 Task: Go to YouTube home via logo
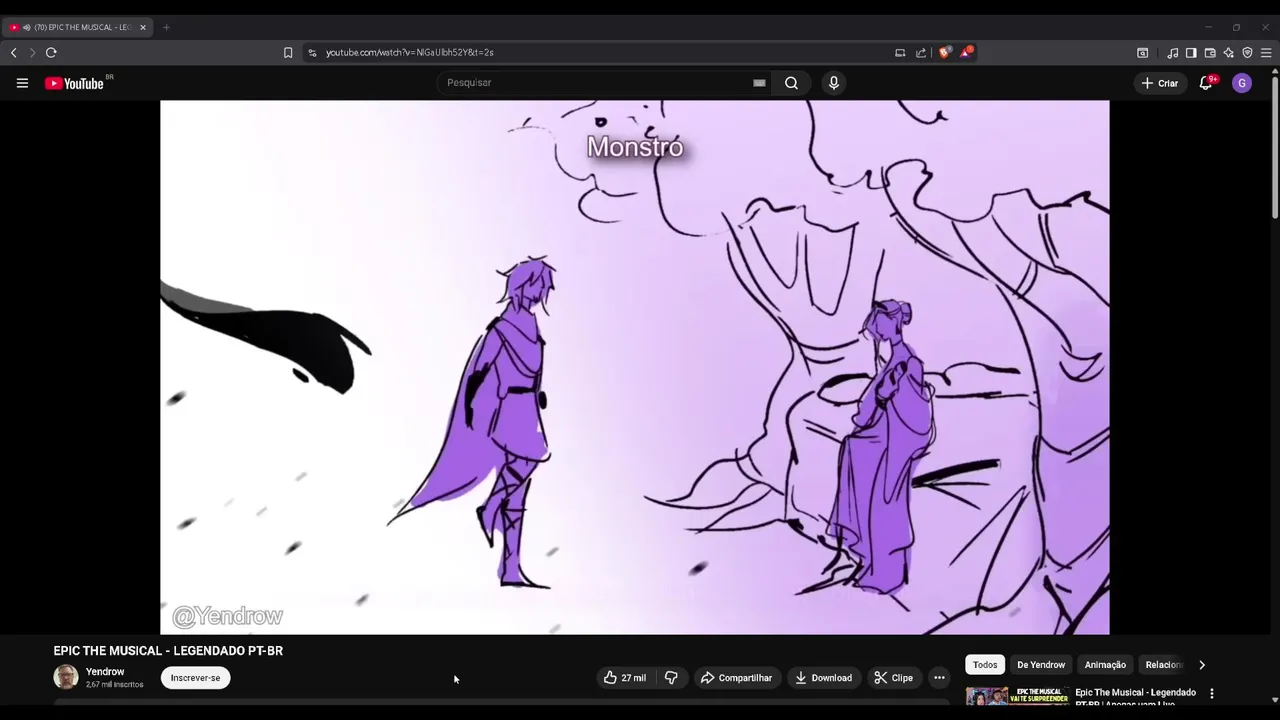[76, 83]
